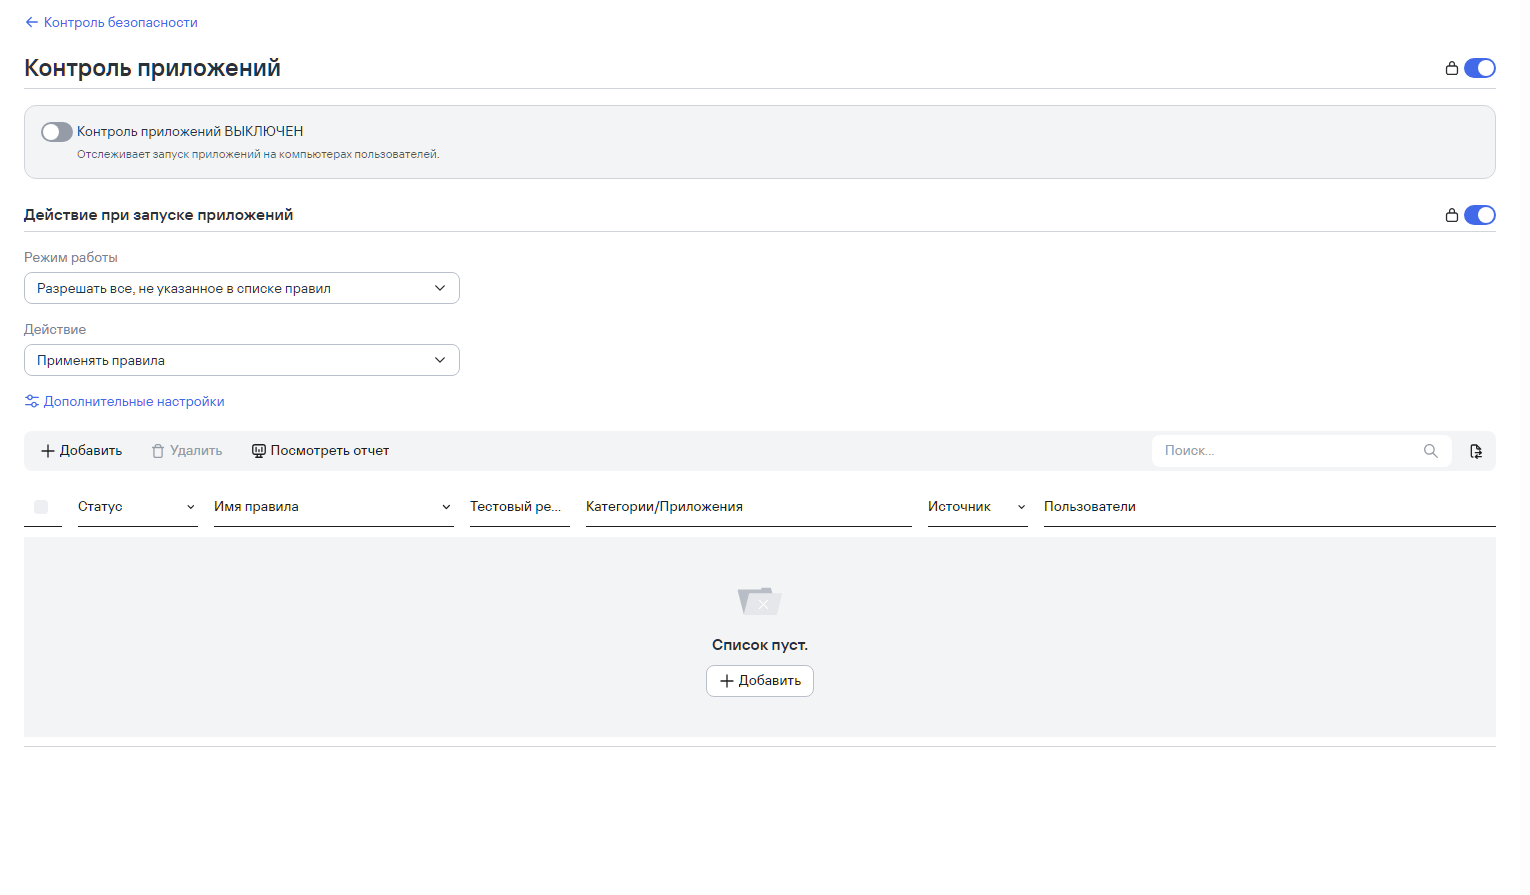This screenshot has width=1530, height=895.
Task: Click the Список пуст. message text
Action: [760, 645]
